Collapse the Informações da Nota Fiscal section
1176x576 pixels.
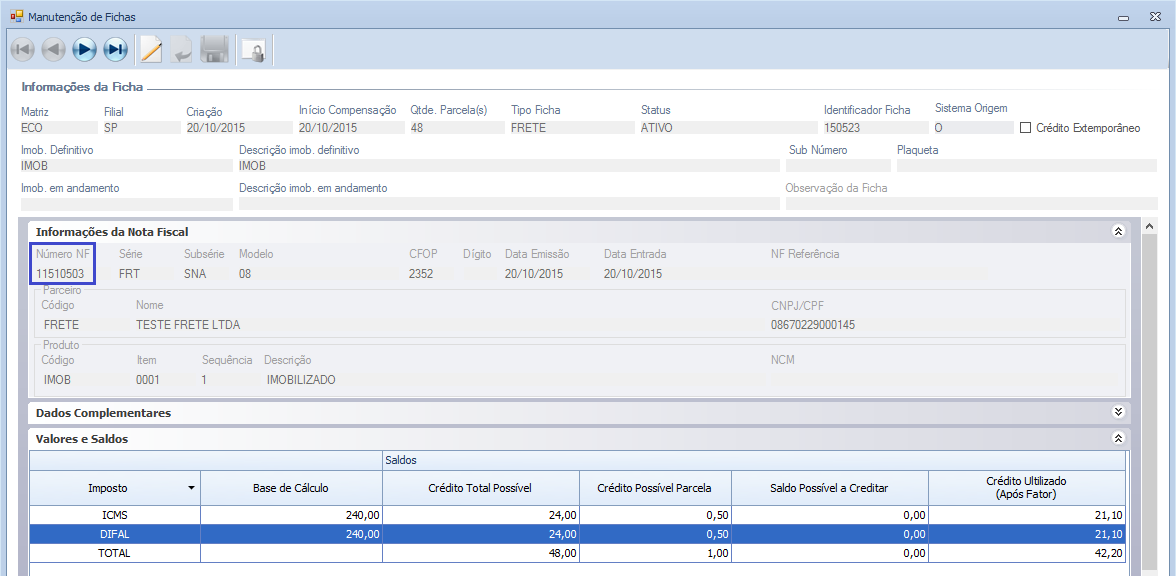[x=1118, y=232]
